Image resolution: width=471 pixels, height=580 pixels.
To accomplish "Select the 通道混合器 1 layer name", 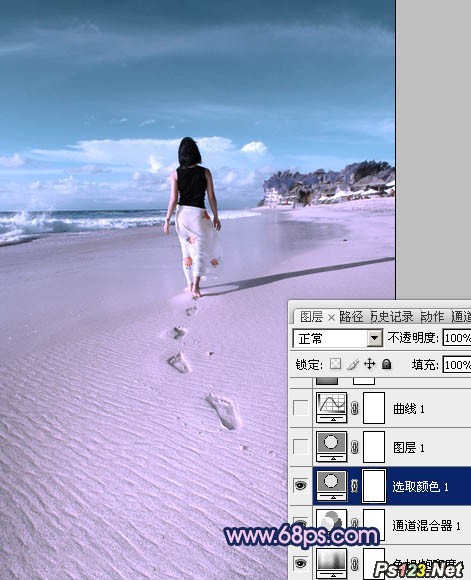I will tap(426, 525).
